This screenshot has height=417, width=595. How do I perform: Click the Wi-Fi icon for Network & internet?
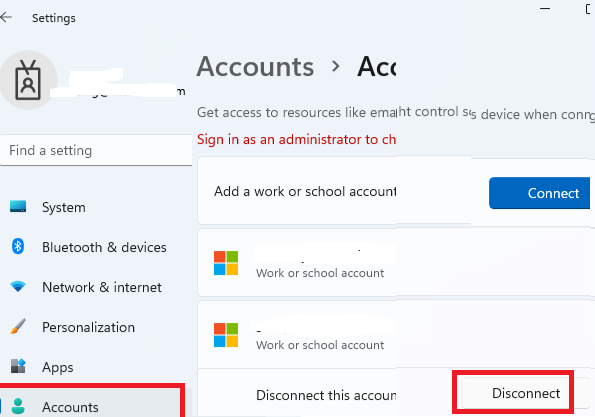click(18, 286)
